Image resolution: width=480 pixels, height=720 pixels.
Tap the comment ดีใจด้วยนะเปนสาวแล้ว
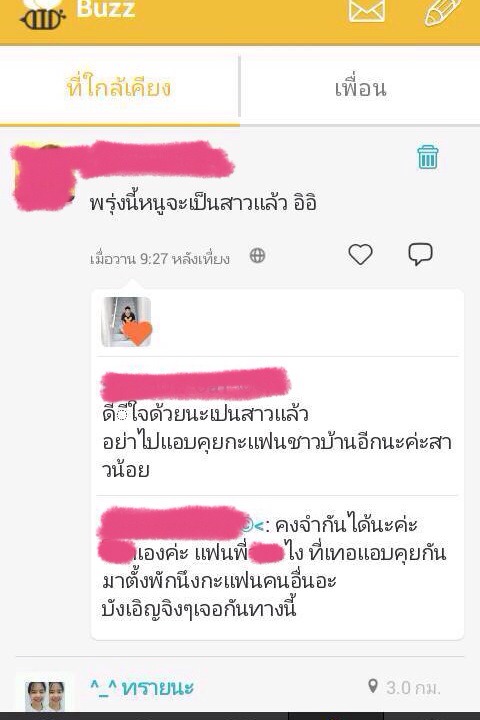point(205,413)
